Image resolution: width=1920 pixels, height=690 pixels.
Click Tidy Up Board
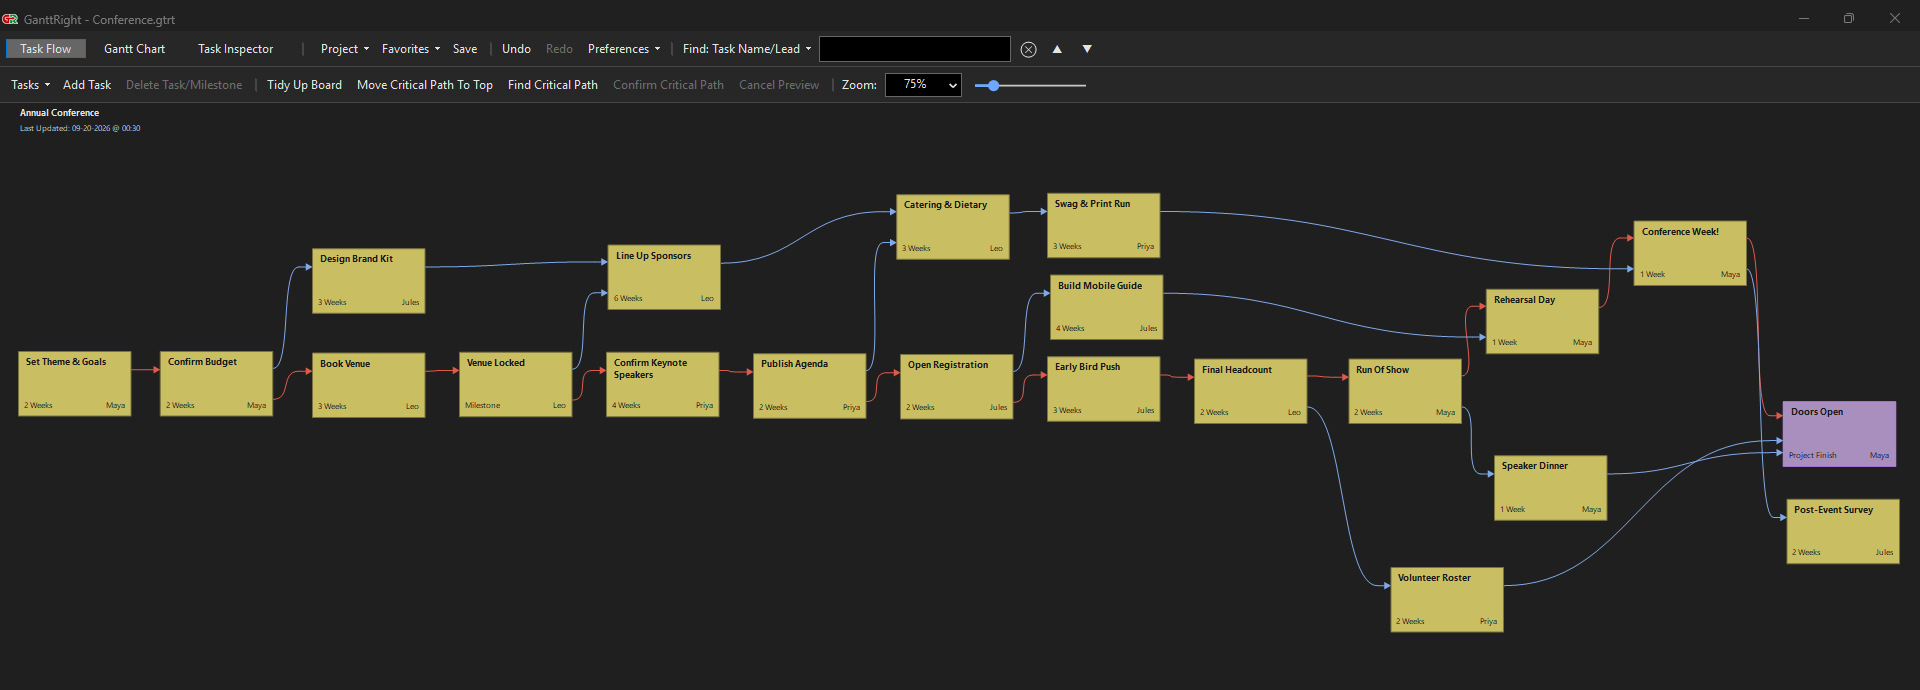(x=304, y=85)
